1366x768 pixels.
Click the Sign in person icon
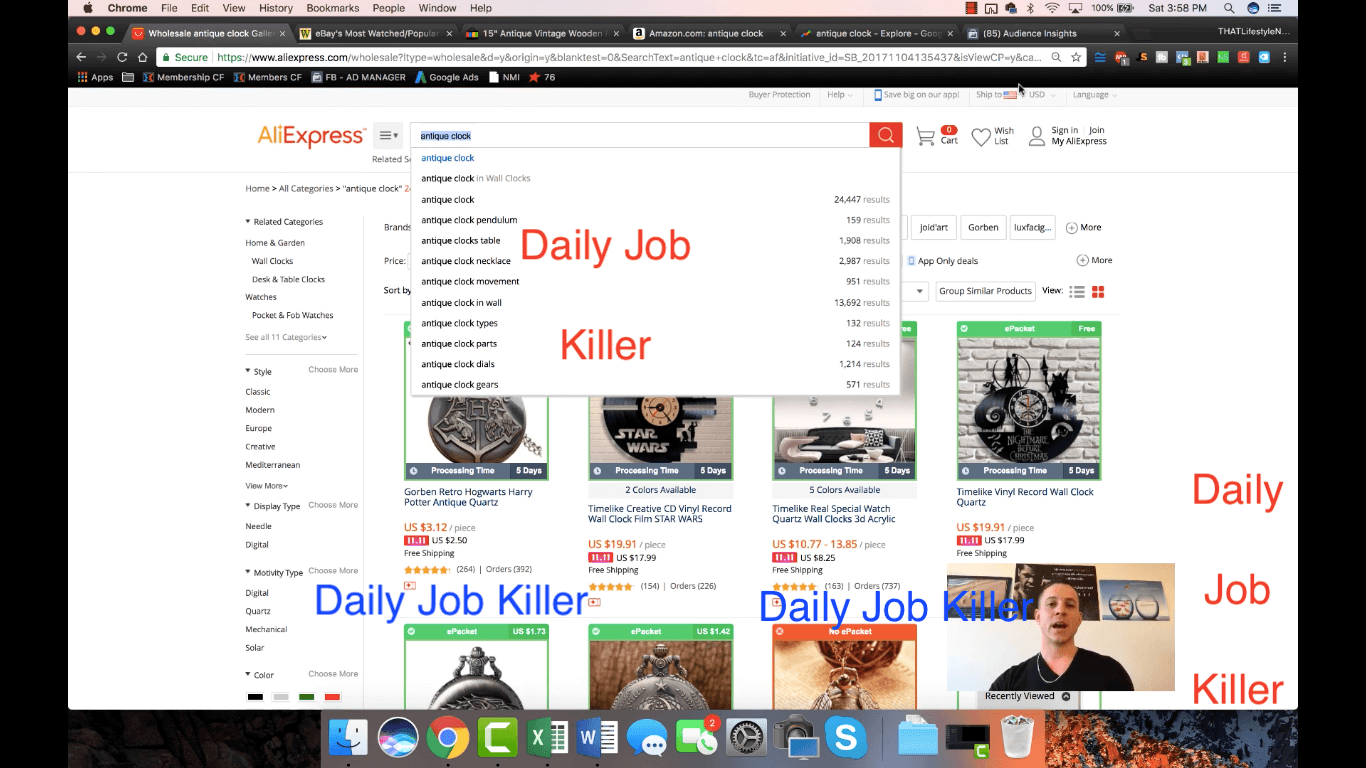[x=1037, y=136]
